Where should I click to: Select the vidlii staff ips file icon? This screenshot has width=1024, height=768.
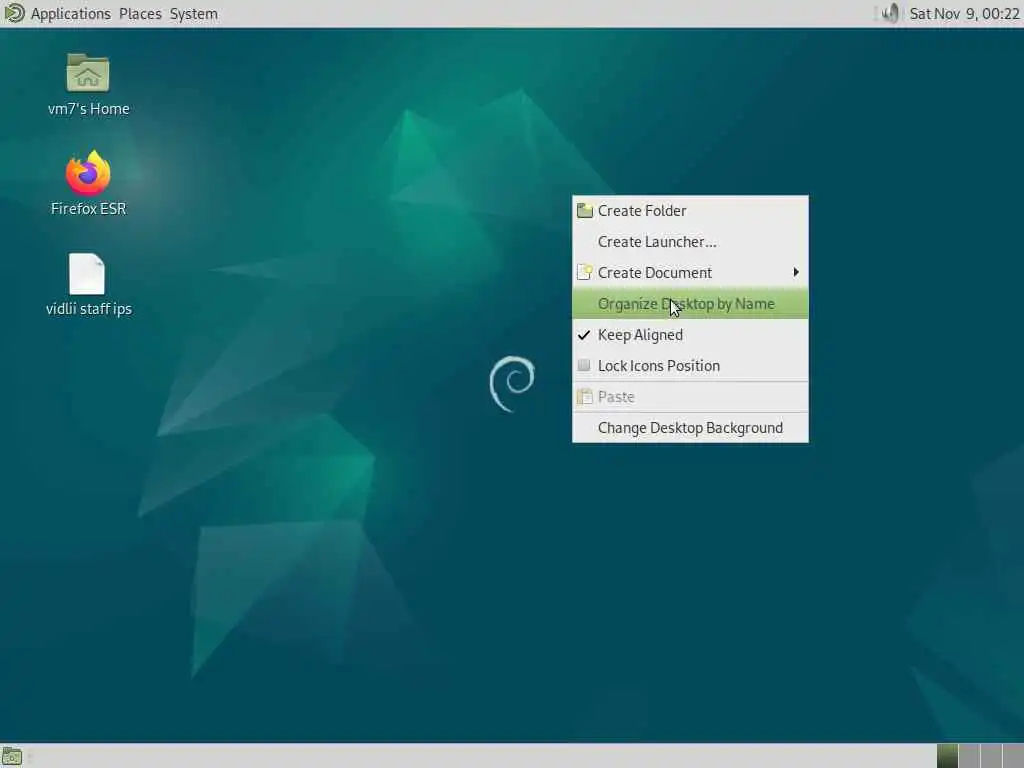(x=87, y=274)
